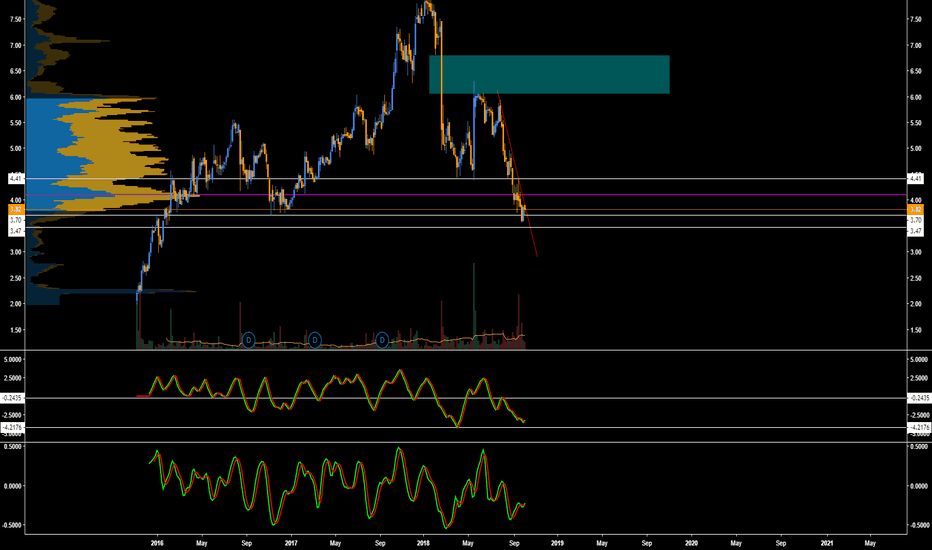Screen dimensions: 932x550
Task: Click 2.00 value on right price scale
Action: (915, 304)
